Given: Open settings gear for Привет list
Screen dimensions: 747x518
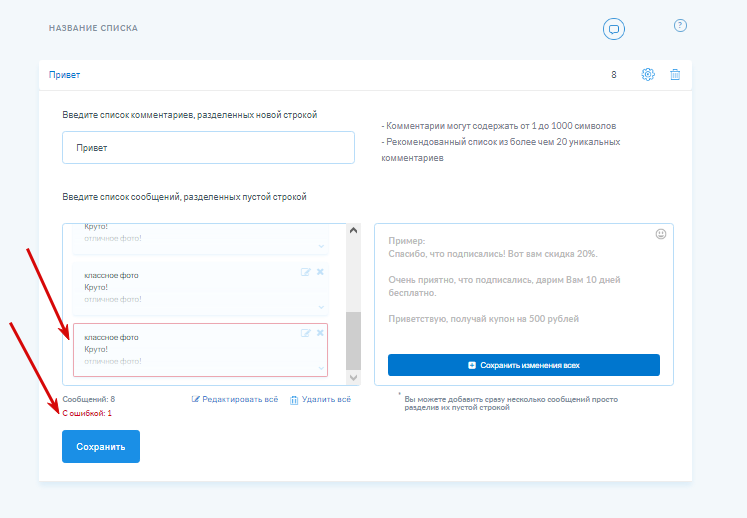Looking at the screenshot, I should point(648,74).
